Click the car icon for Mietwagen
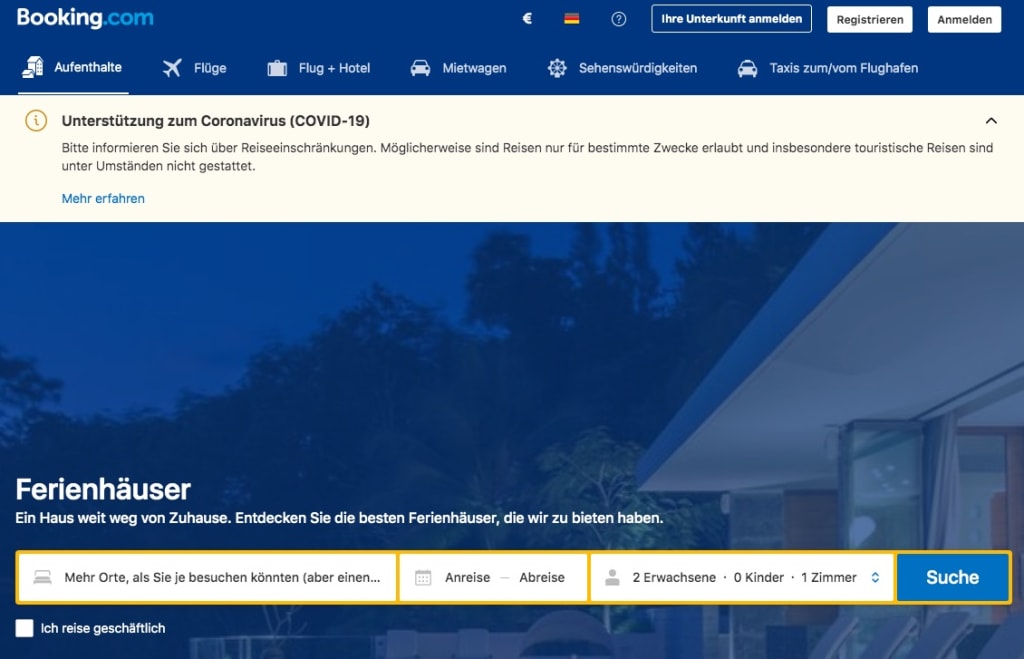Screen dimensions: 1024x659 (420, 68)
